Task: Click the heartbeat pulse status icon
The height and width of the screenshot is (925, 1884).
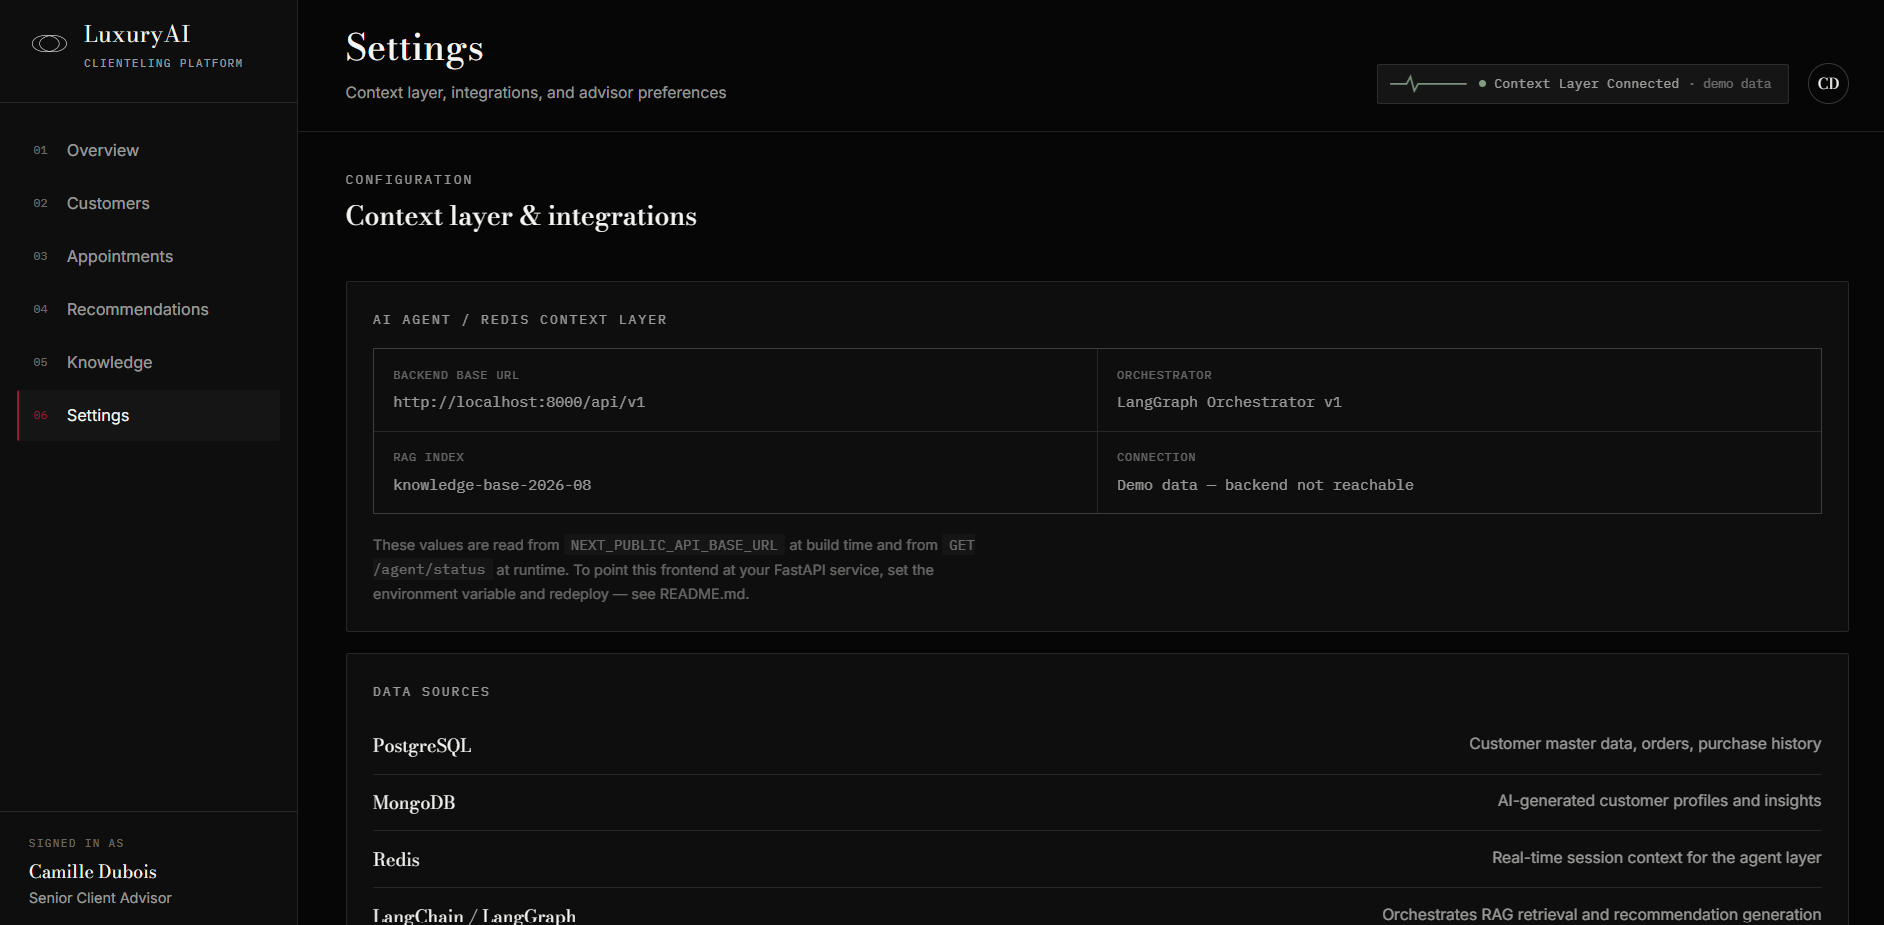Action: (1428, 84)
